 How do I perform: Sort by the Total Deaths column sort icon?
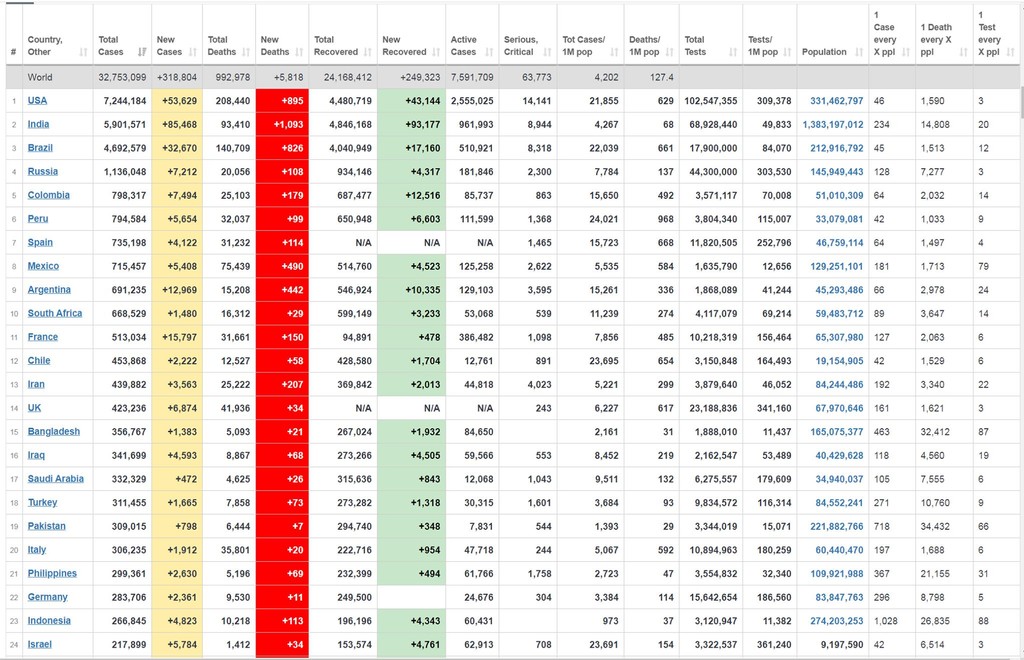click(x=246, y=52)
